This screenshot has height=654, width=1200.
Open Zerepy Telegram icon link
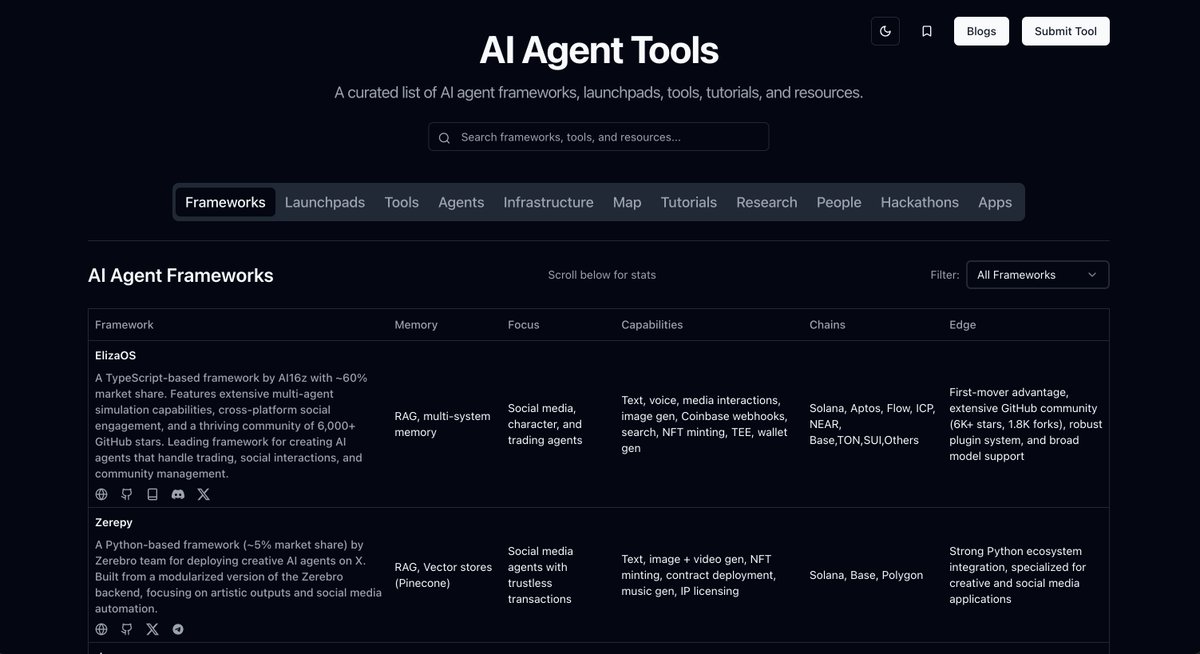click(178, 629)
